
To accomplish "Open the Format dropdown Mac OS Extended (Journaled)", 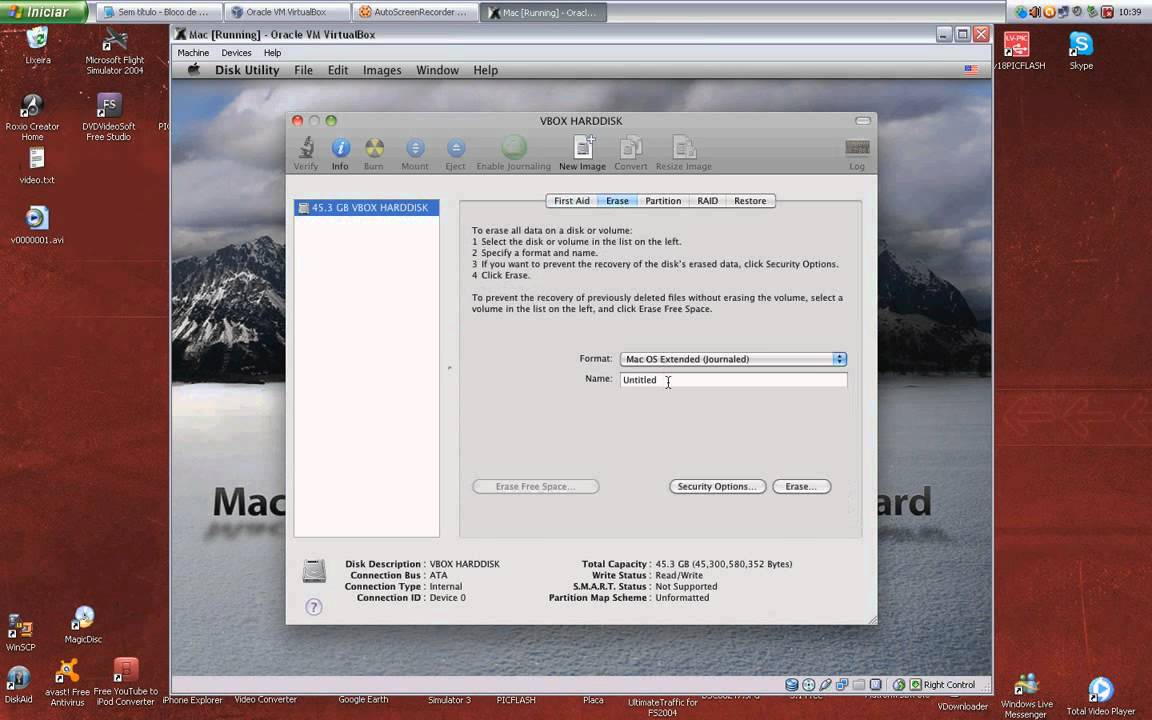I will 733,359.
